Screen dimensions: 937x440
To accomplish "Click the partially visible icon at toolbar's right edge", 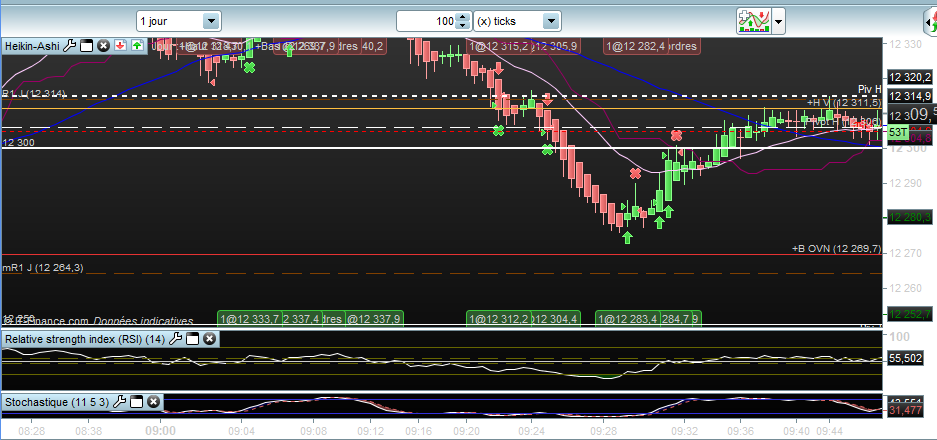I will click(x=931, y=22).
